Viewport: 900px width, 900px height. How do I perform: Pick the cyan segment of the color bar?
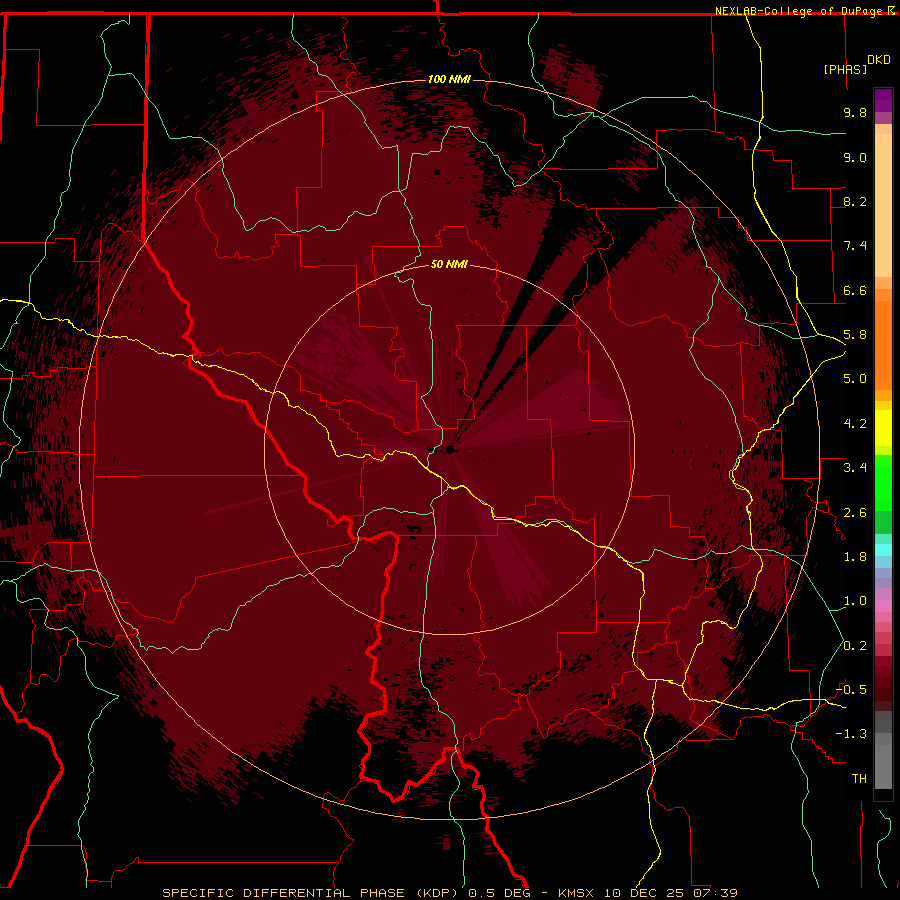(x=883, y=550)
